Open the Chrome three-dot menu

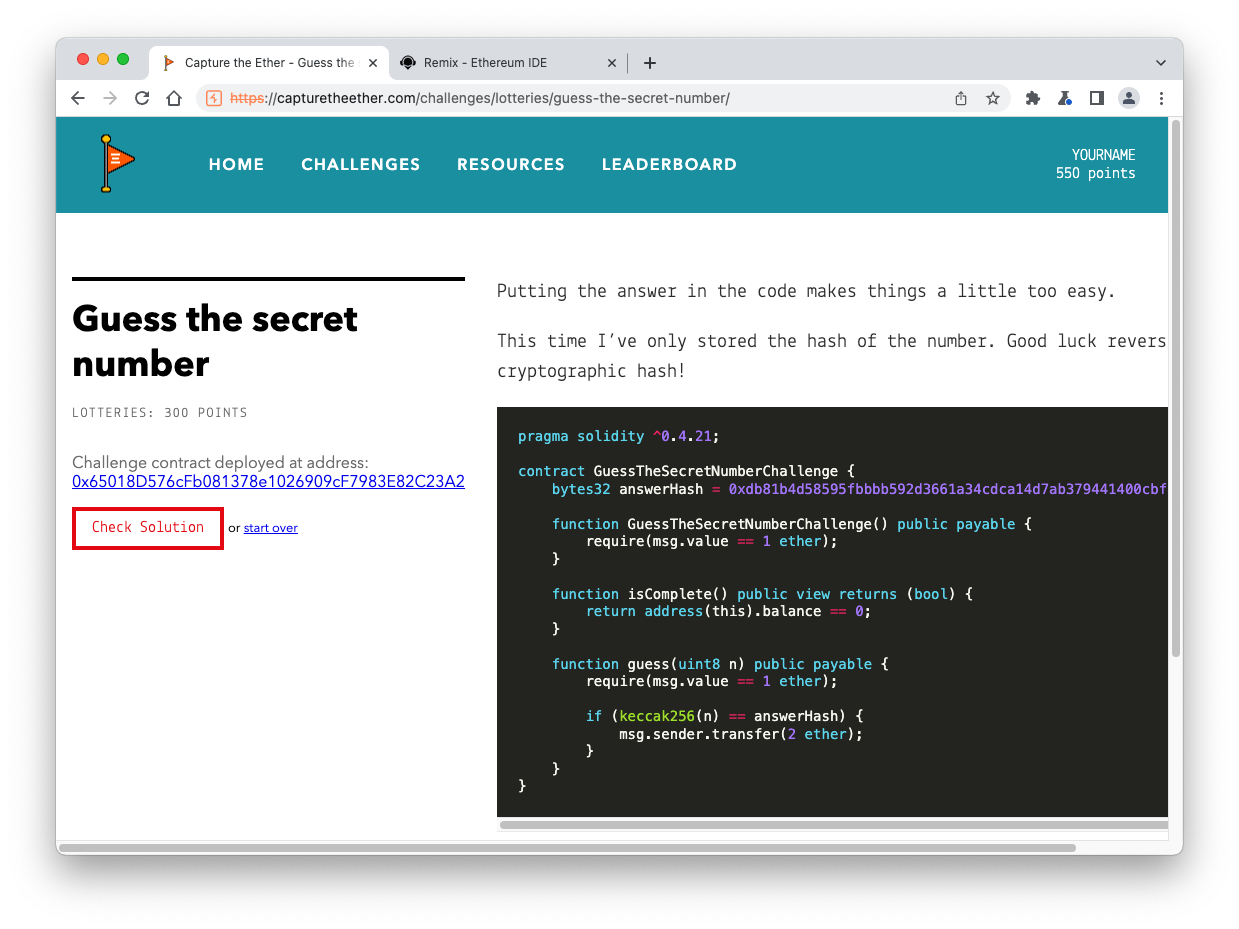pos(1161,98)
